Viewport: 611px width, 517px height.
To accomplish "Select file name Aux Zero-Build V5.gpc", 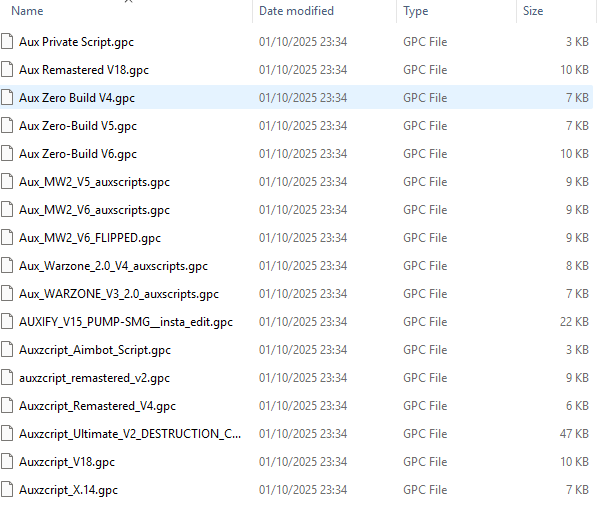I will click(x=78, y=126).
